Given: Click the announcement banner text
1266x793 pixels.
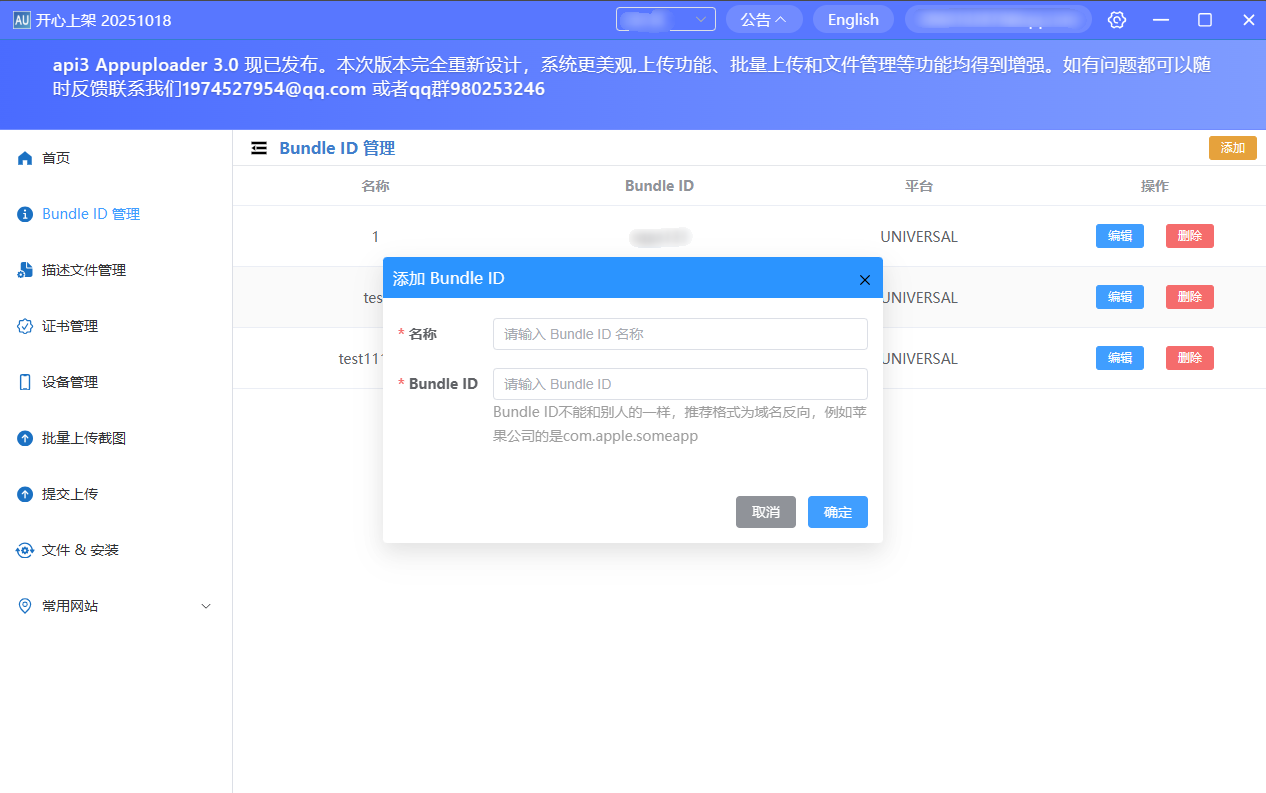Looking at the screenshot, I should point(632,77).
